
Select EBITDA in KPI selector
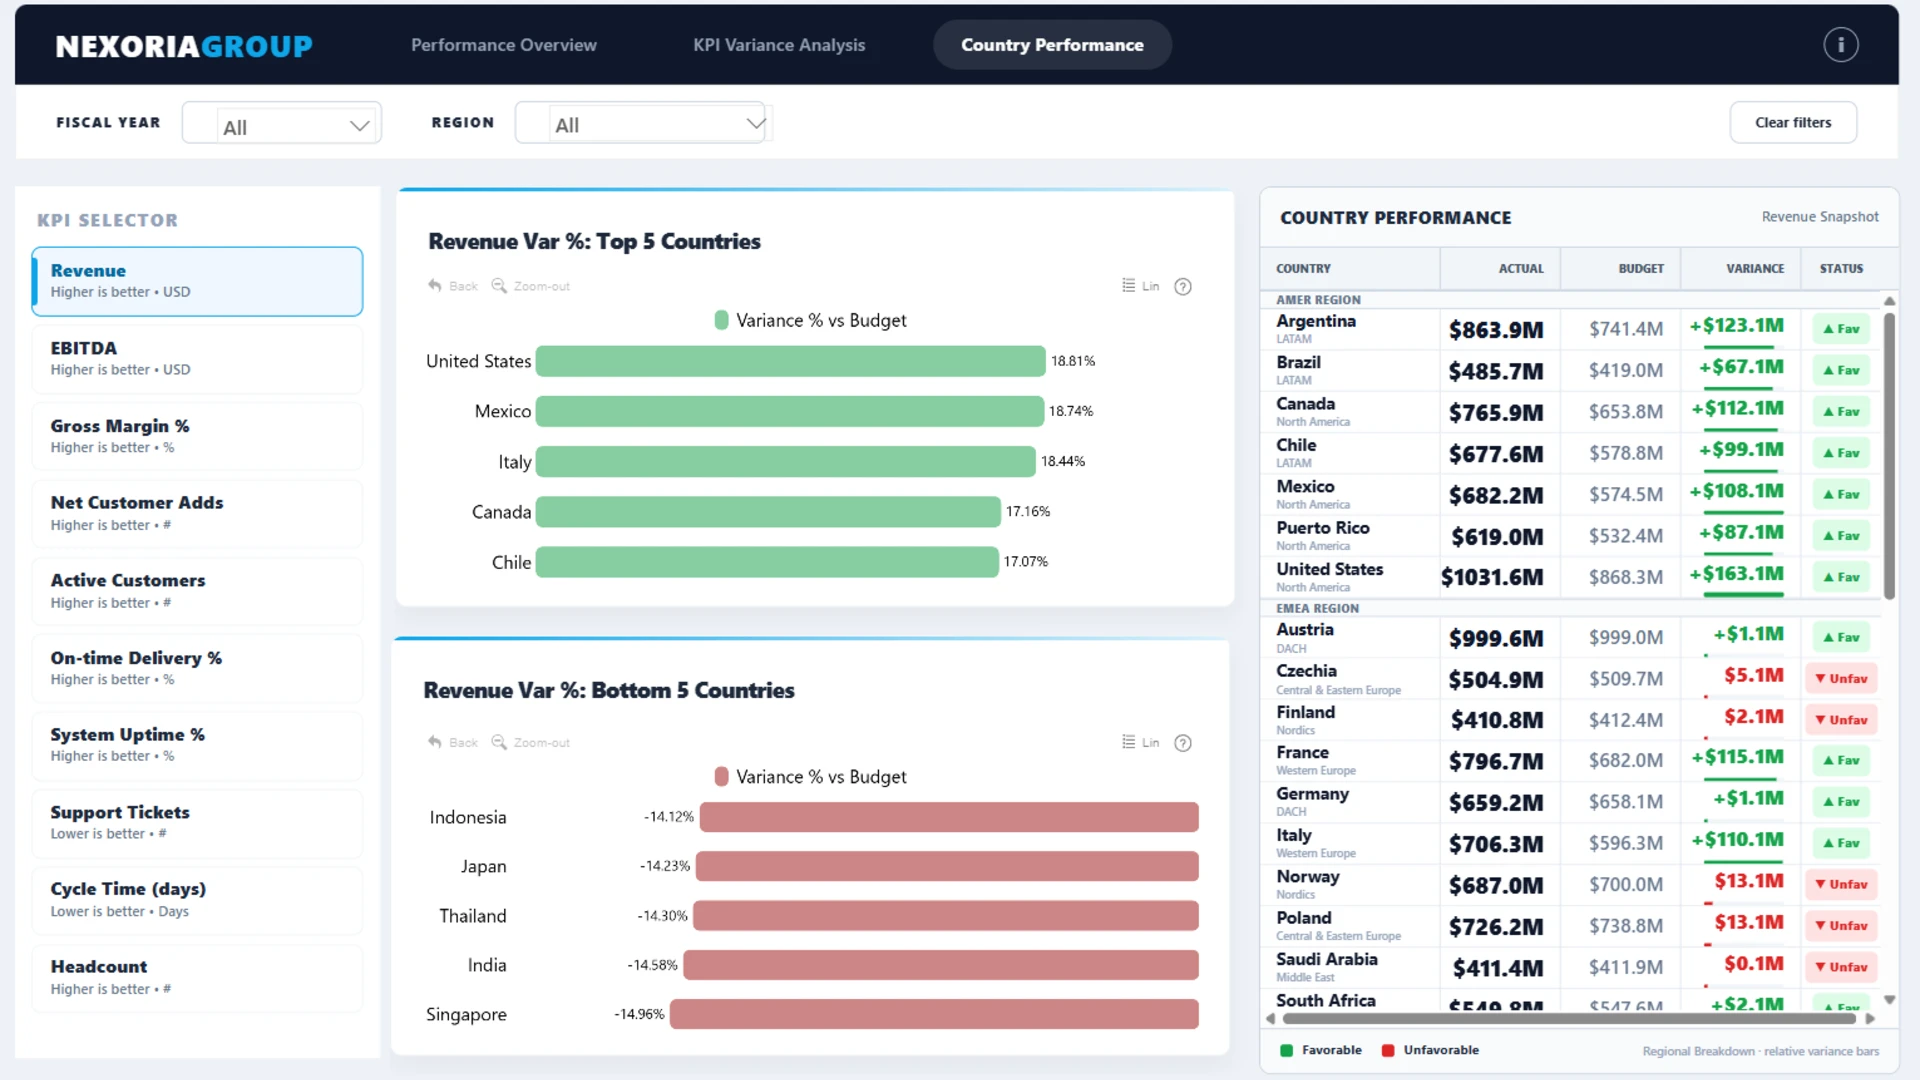(x=197, y=358)
